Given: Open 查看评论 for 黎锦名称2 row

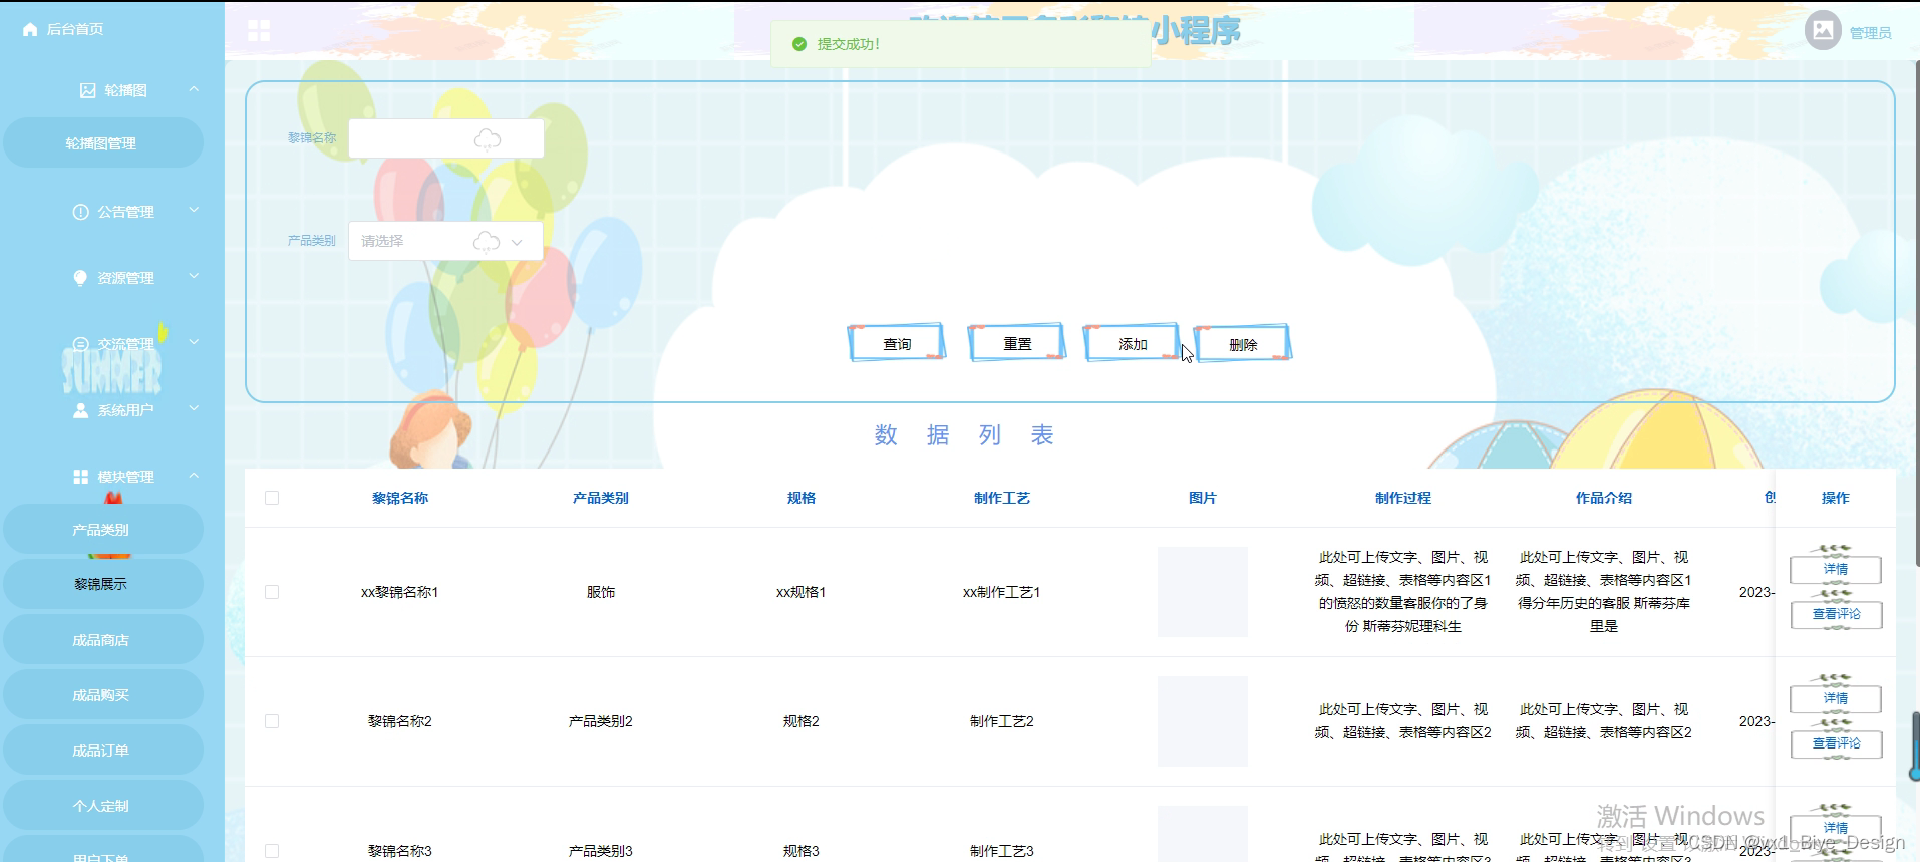Looking at the screenshot, I should tap(1836, 743).
